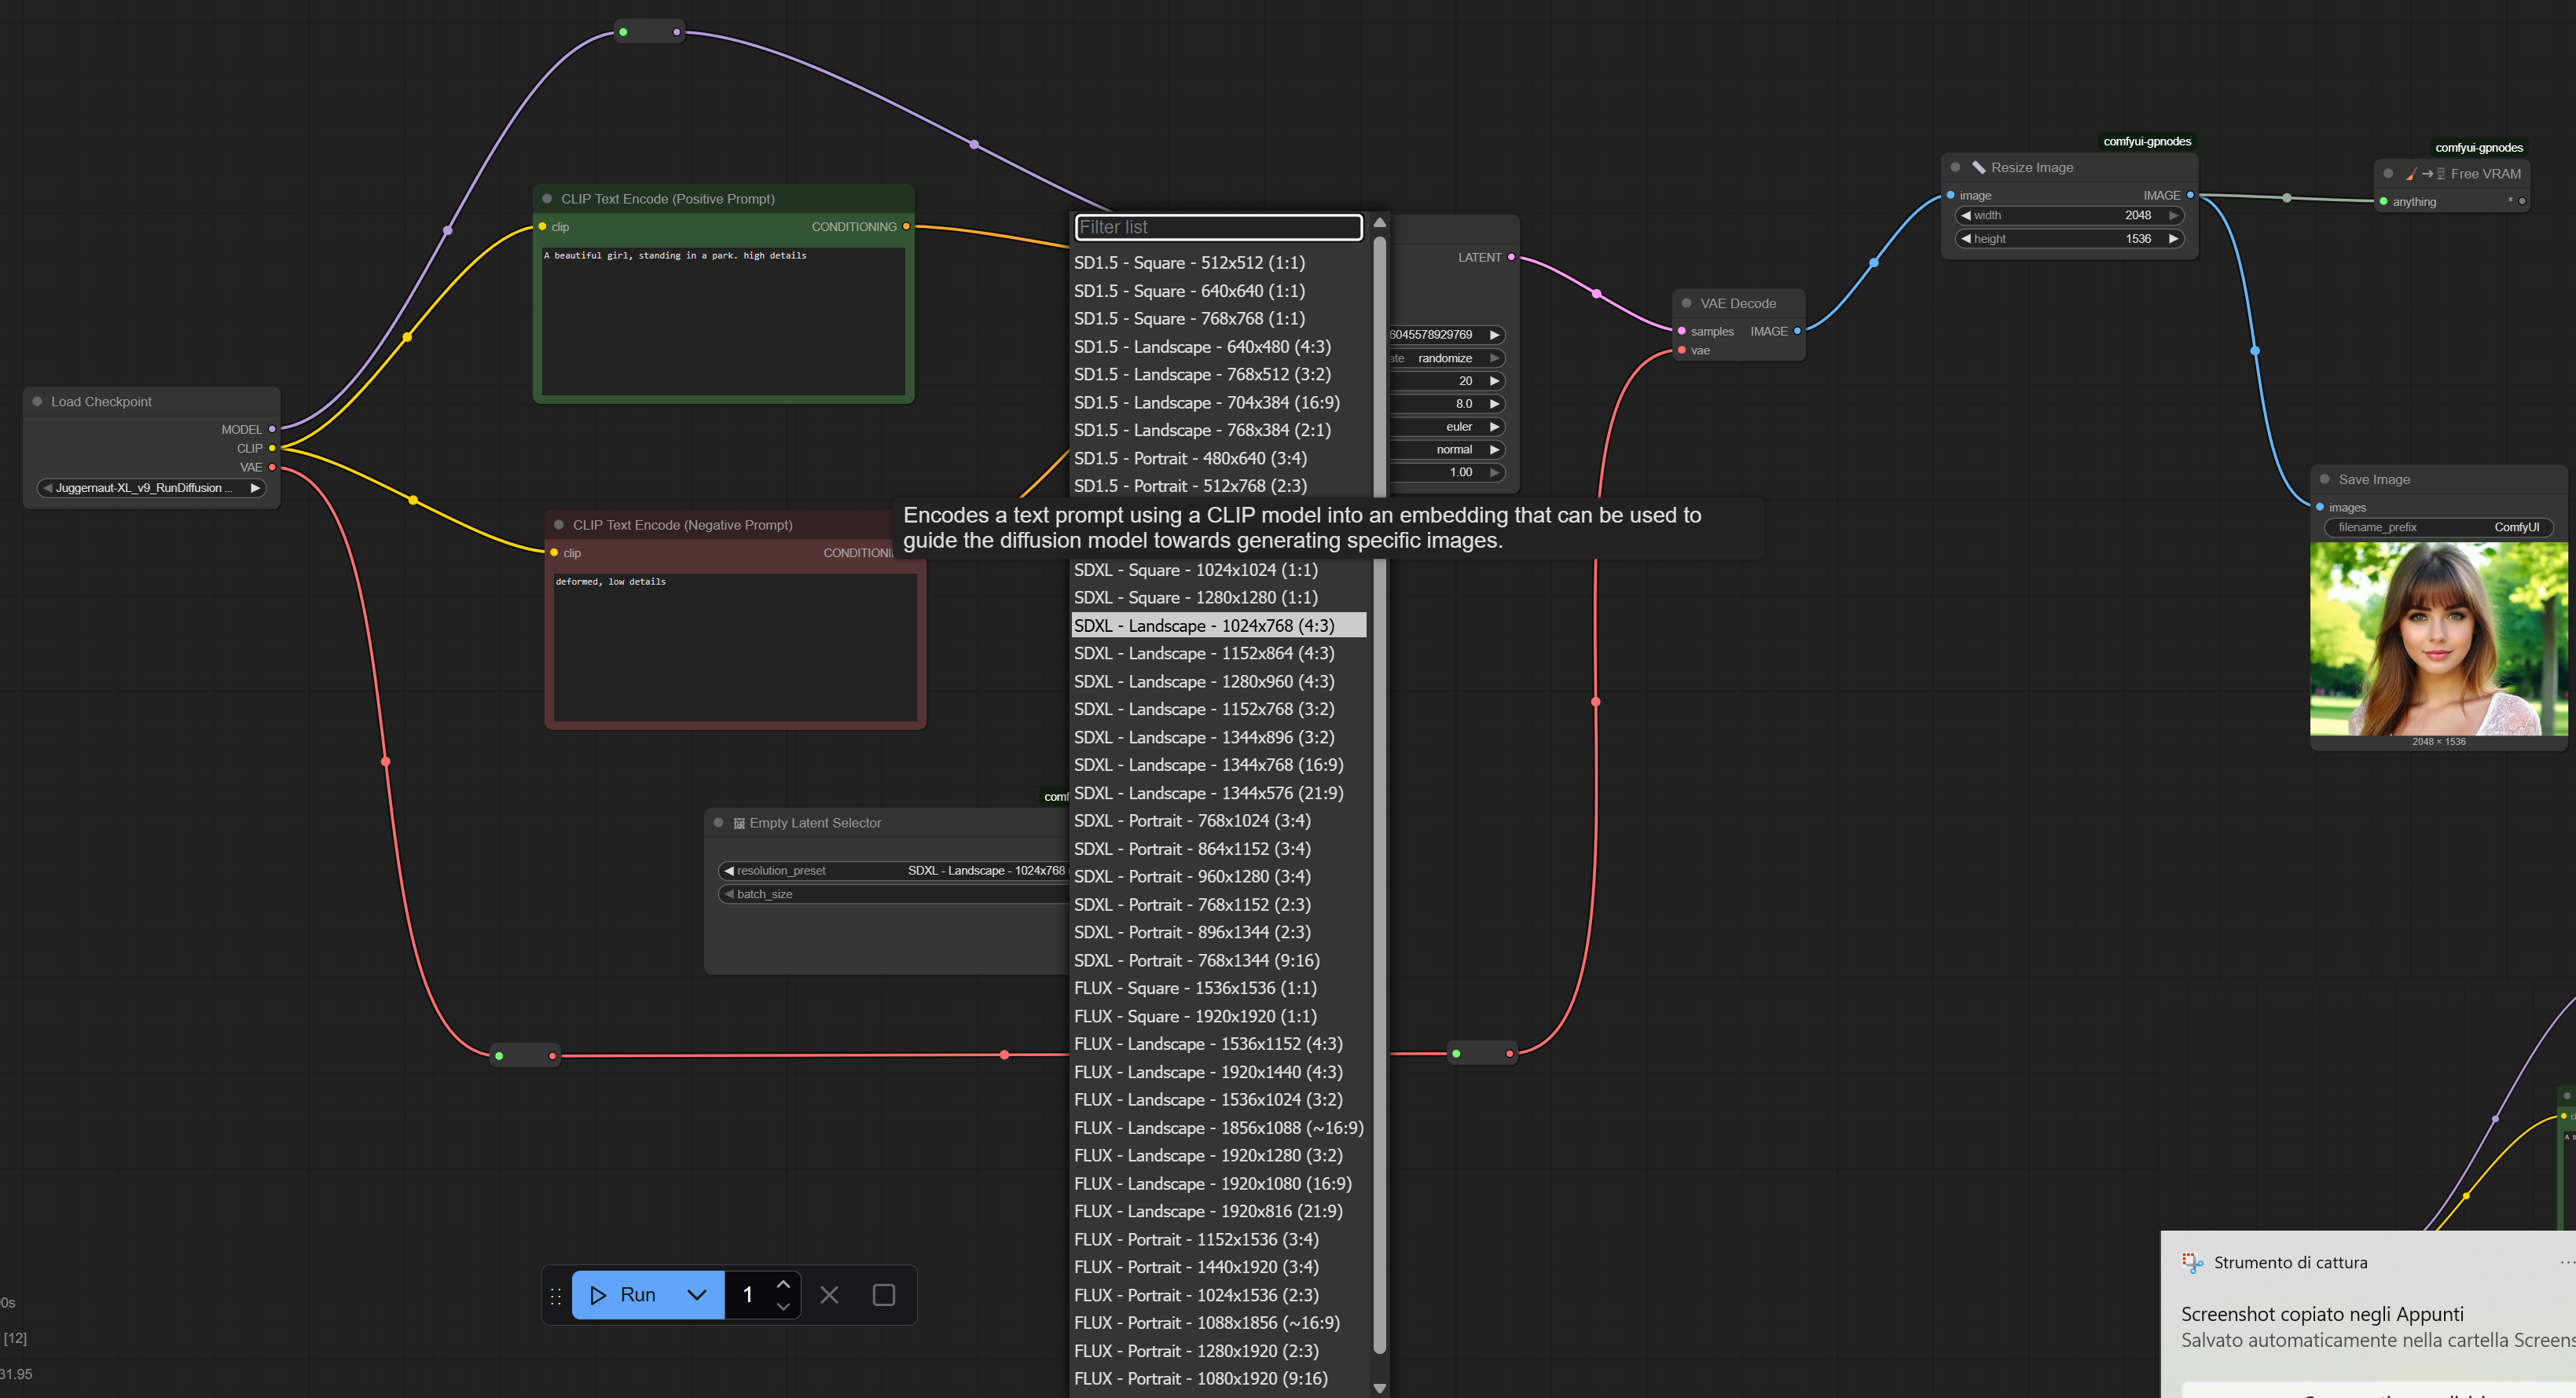This screenshot has height=1398, width=2576.
Task: Decrease the batch count stepper
Action: tap(784, 1306)
